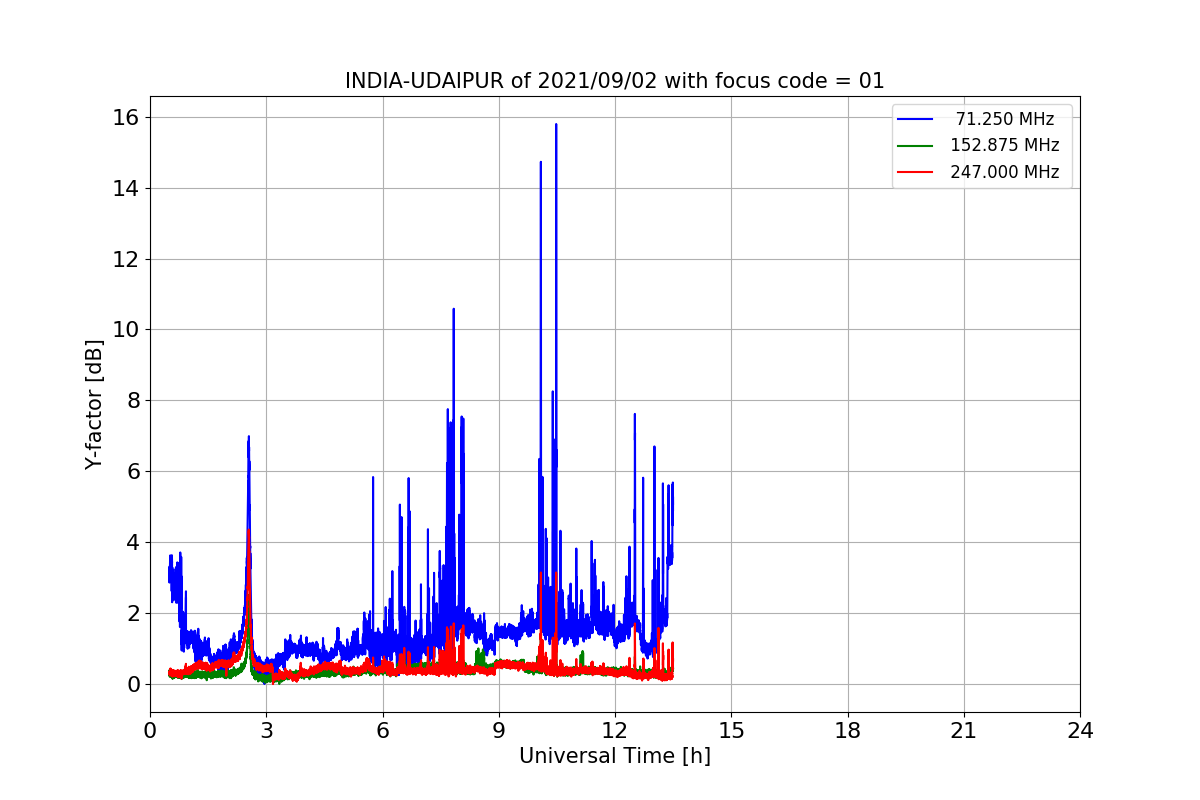Click the y-axis tick label 10
Screen dimensions: 1200x800
[x=126, y=330]
